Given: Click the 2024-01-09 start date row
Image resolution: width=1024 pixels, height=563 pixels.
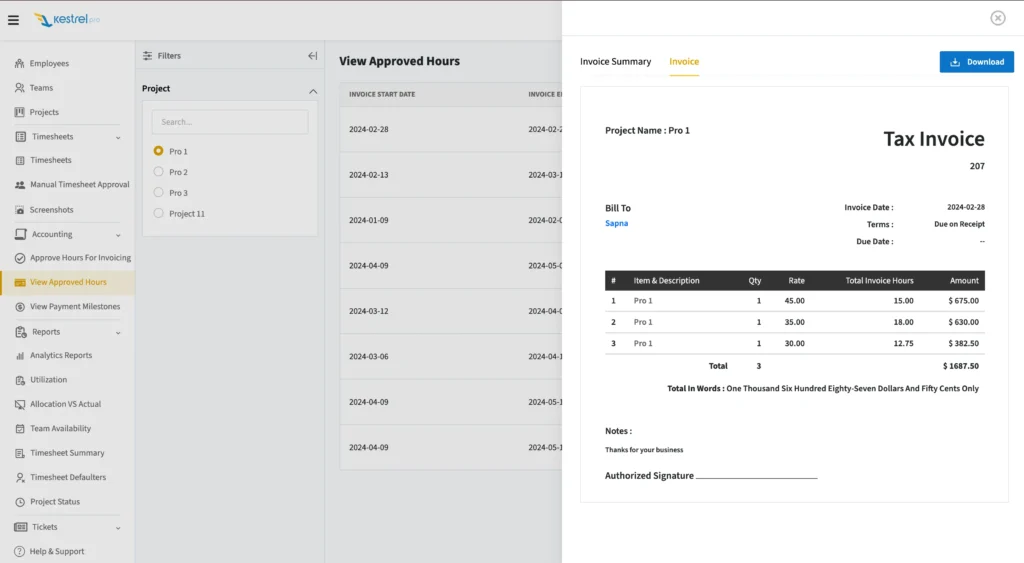Looking at the screenshot, I should point(368,220).
